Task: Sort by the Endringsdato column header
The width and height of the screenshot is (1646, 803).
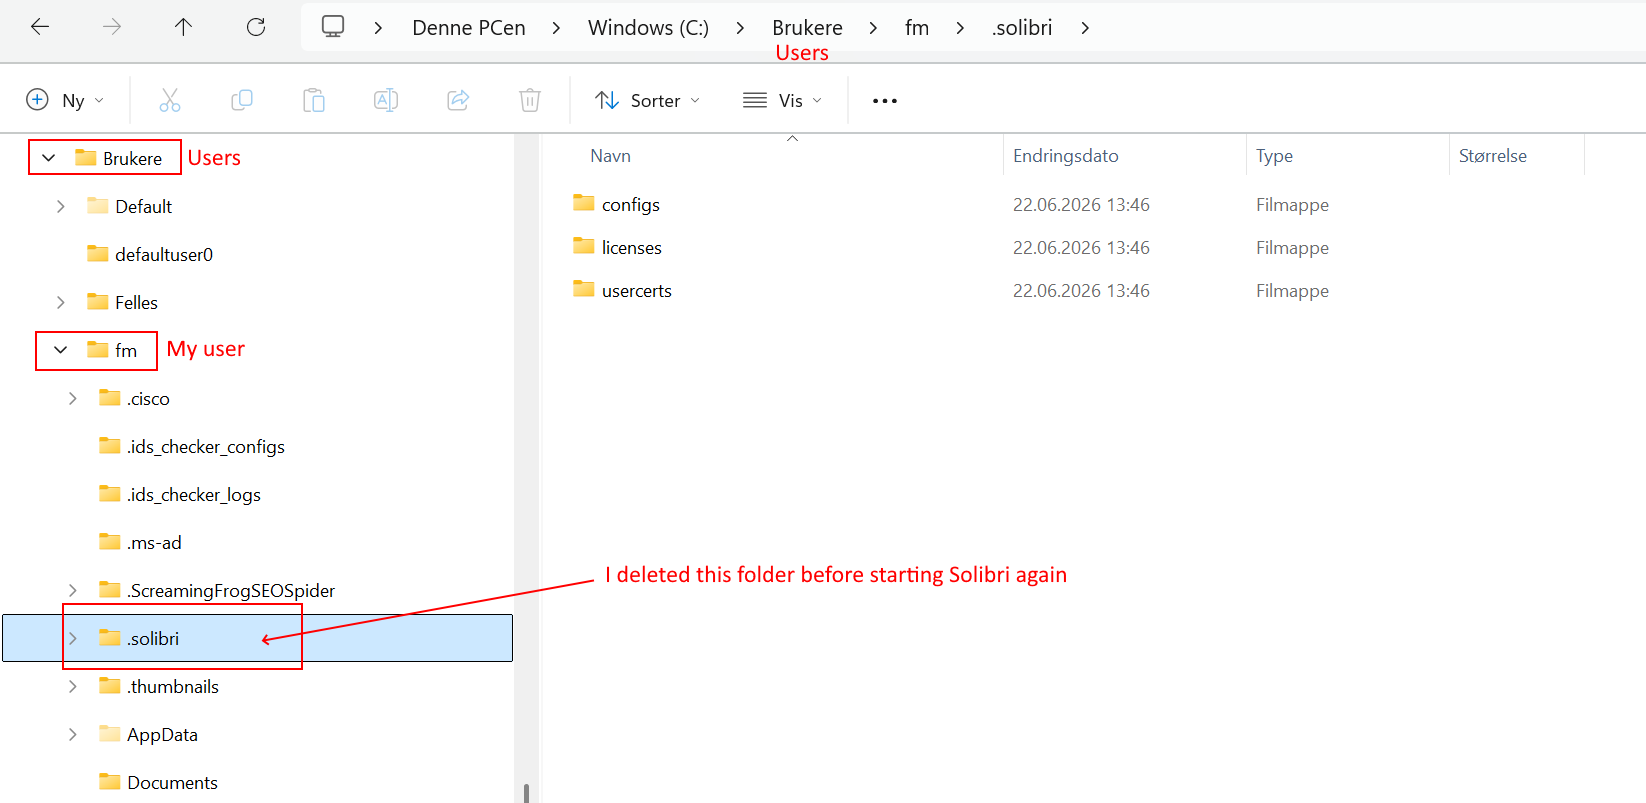Action: click(x=1066, y=156)
